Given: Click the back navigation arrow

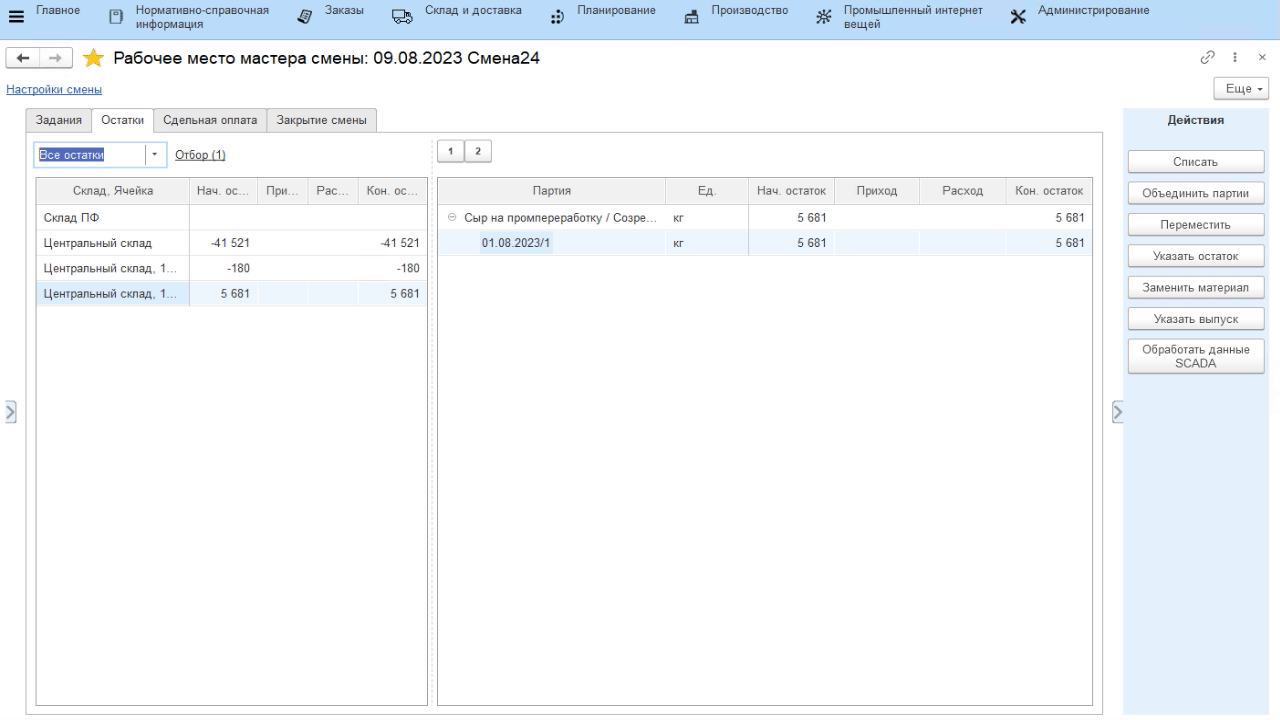Looking at the screenshot, I should (23, 59).
